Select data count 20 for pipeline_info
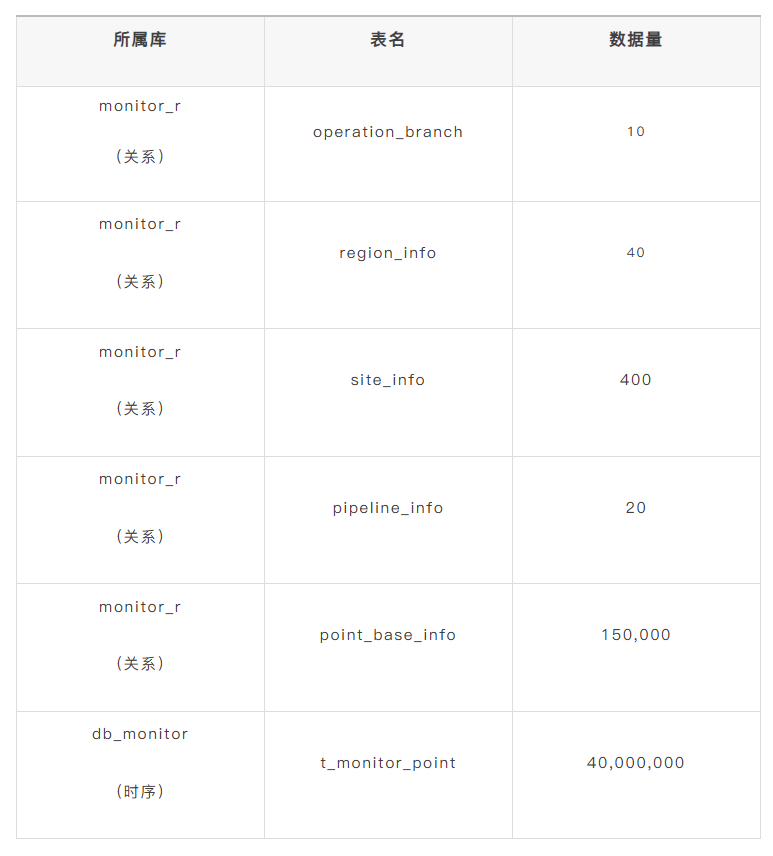This screenshot has height=856, width=773. (x=636, y=508)
